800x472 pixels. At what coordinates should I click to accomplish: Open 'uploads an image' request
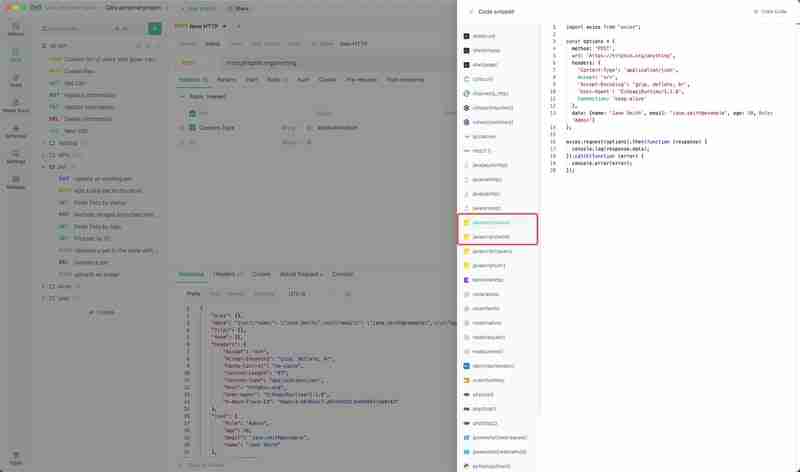(96, 275)
